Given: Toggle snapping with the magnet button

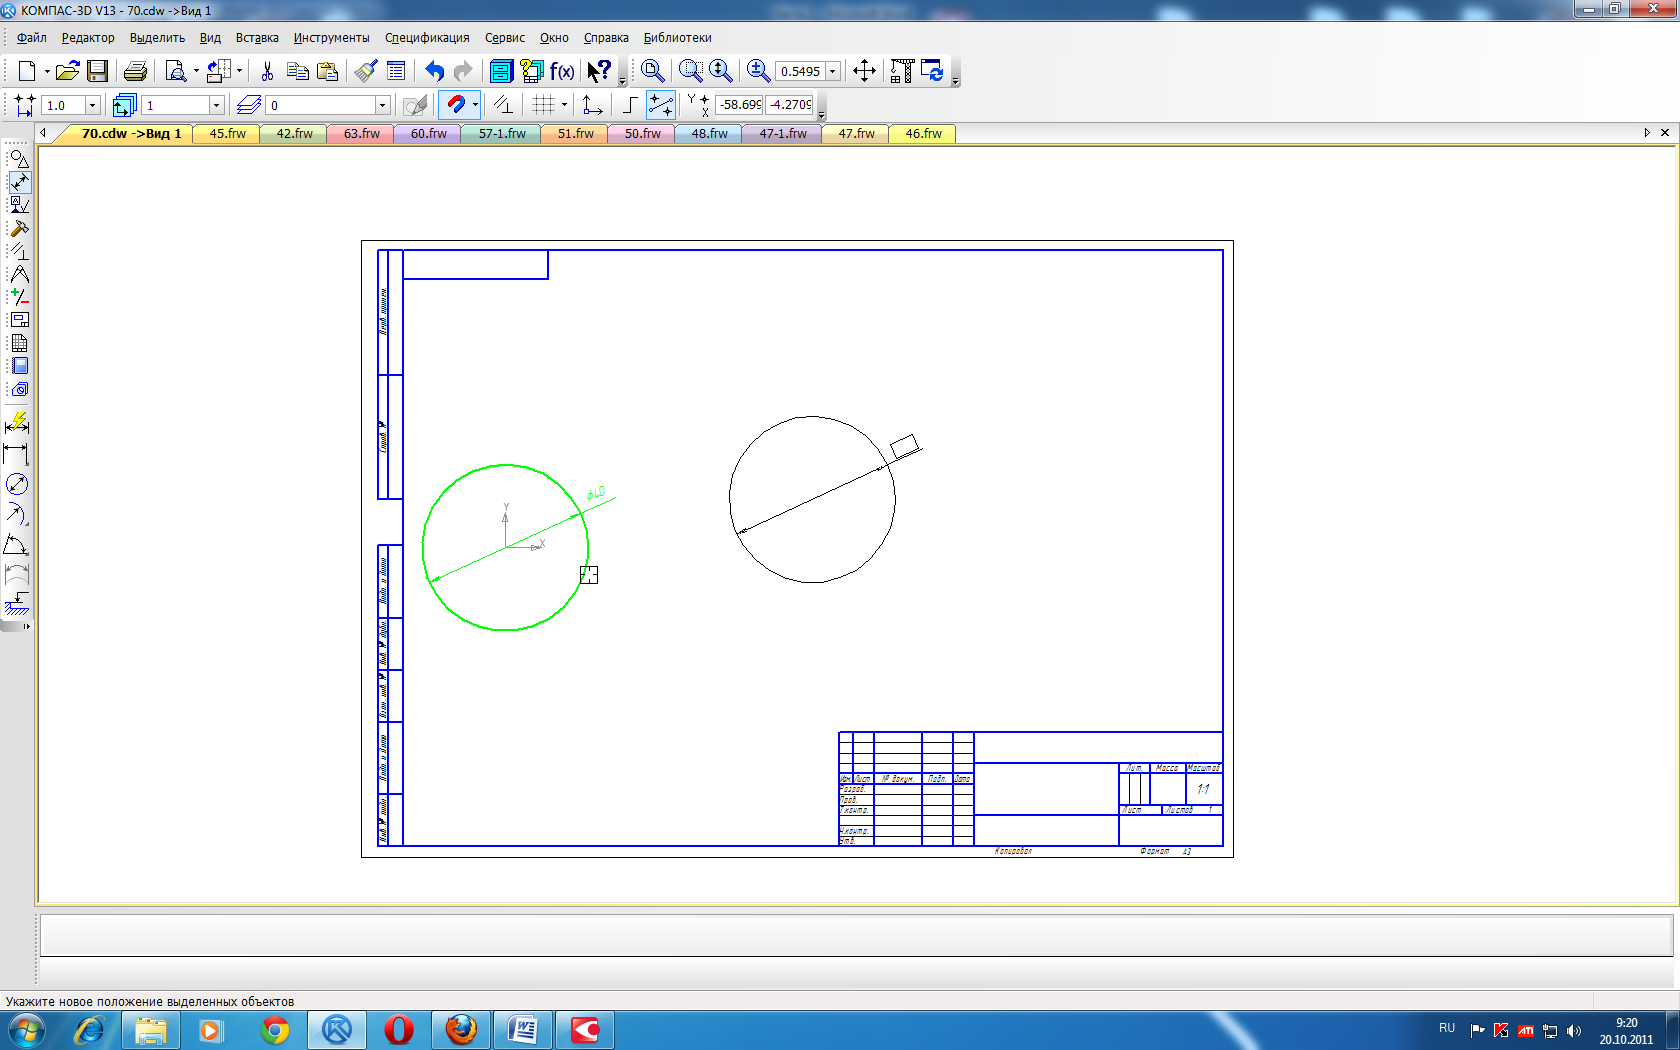Looking at the screenshot, I should point(455,104).
